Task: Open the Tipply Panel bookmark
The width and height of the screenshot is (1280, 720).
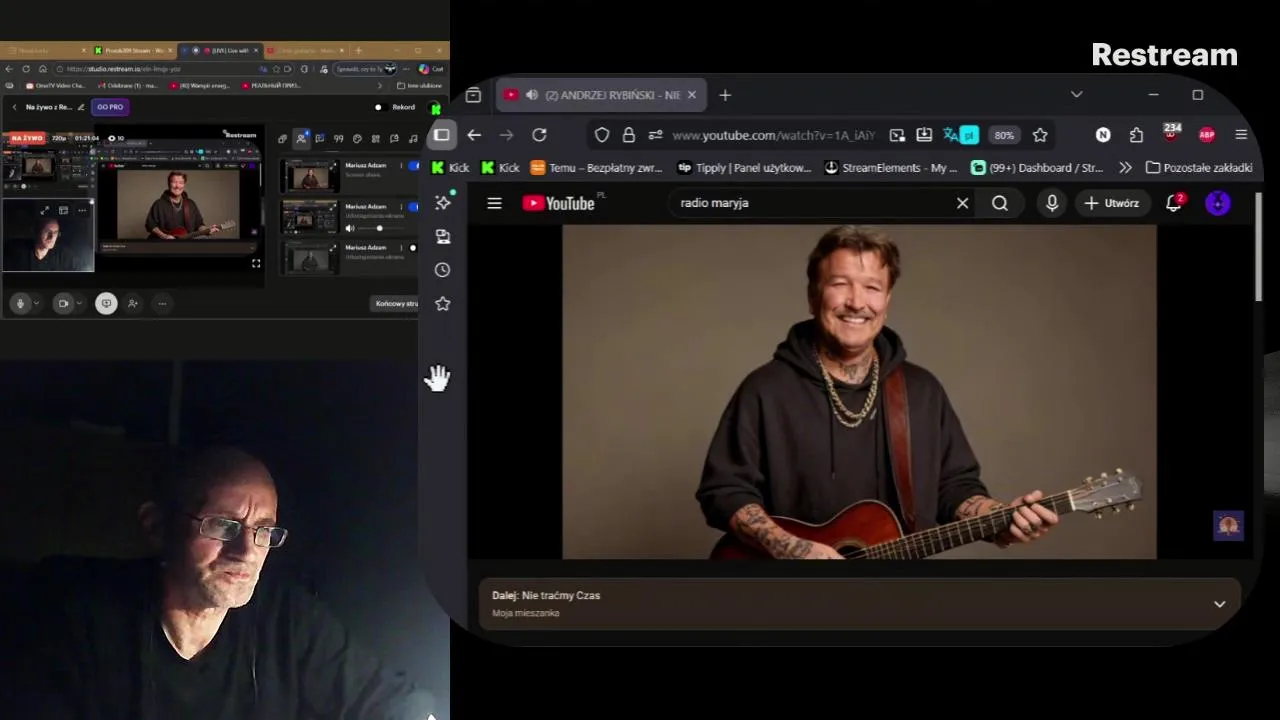Action: 744,168
